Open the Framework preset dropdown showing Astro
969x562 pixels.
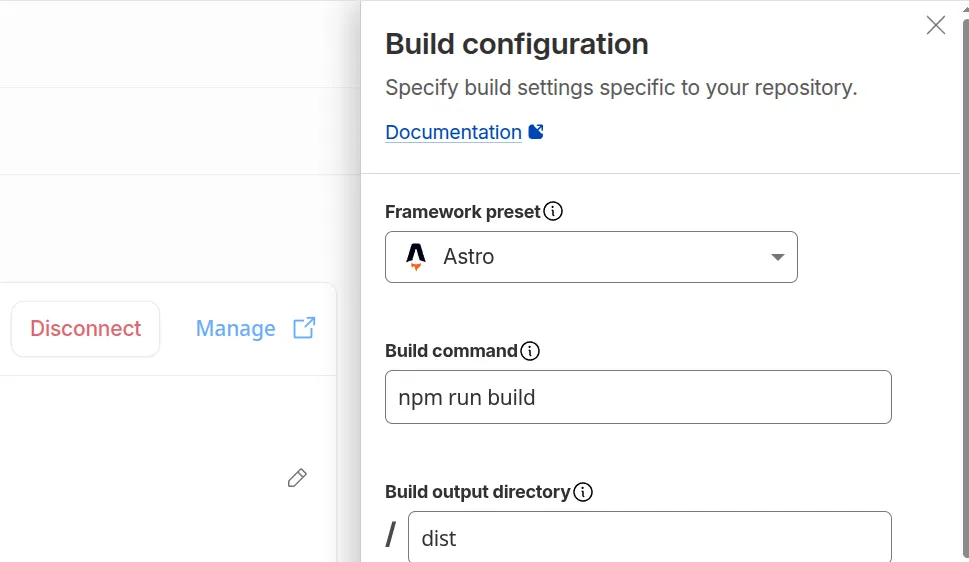tap(591, 257)
